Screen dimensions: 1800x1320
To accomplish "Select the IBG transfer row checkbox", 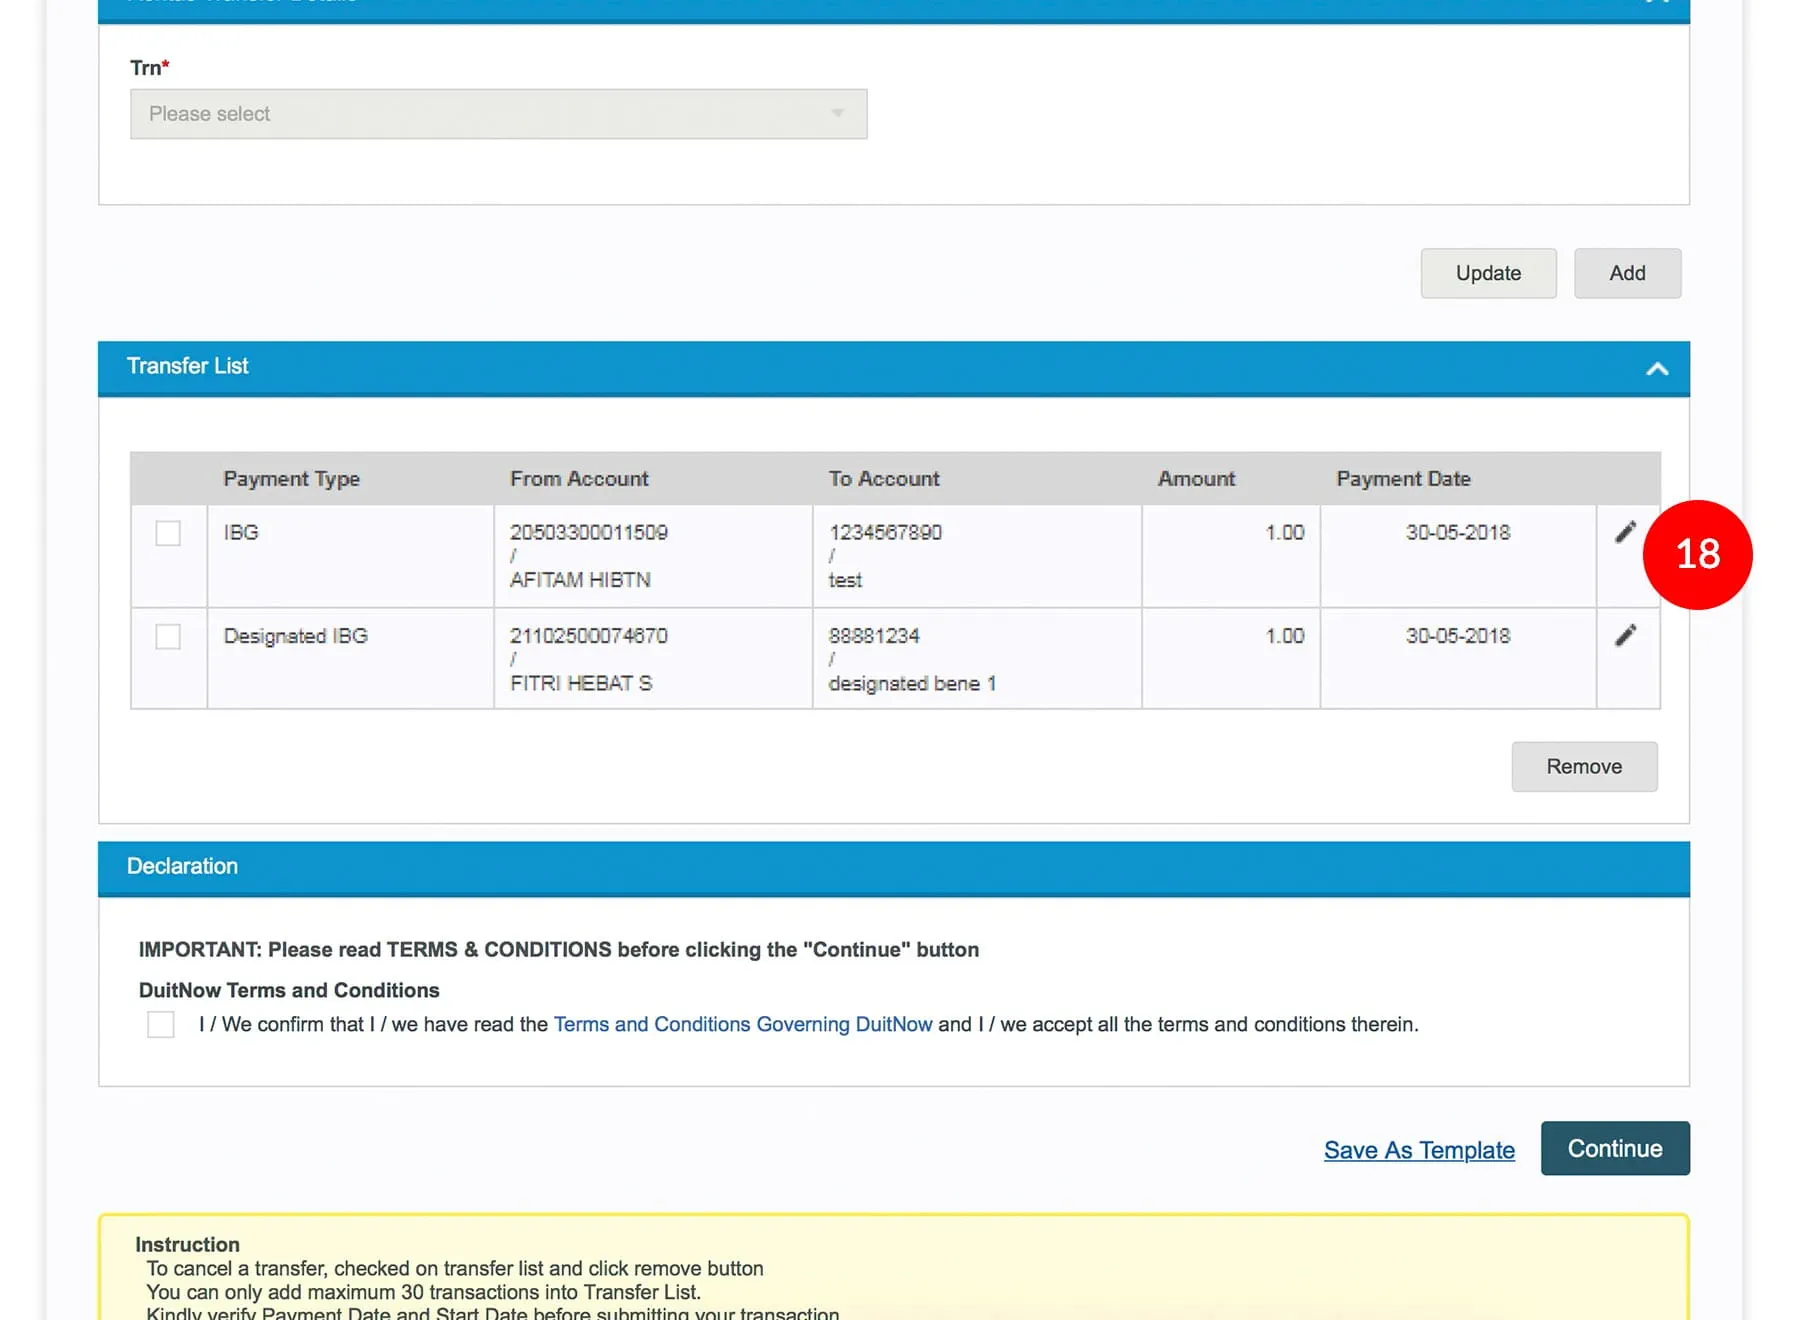I will coord(168,533).
